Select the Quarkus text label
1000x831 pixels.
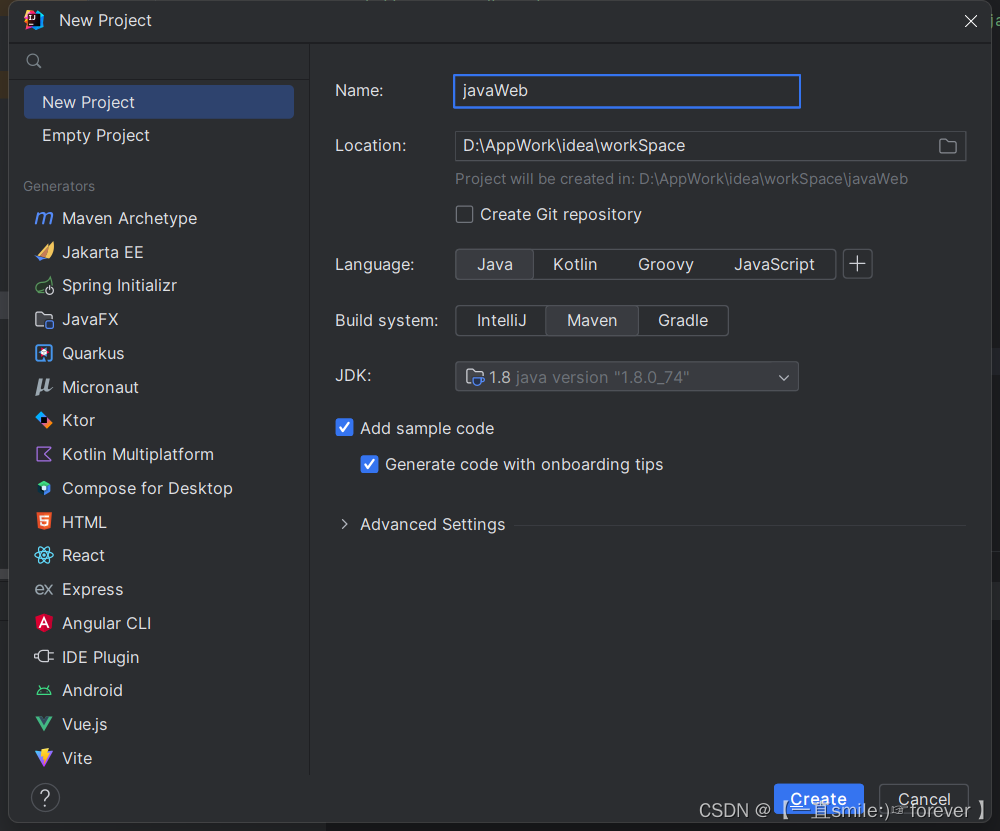pyautogui.click(x=93, y=353)
